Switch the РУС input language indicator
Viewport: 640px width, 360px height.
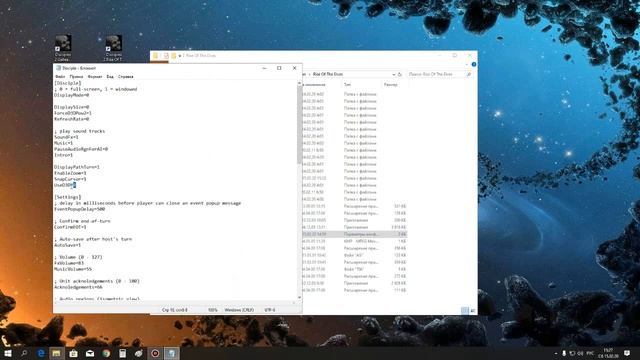pyautogui.click(x=590, y=353)
